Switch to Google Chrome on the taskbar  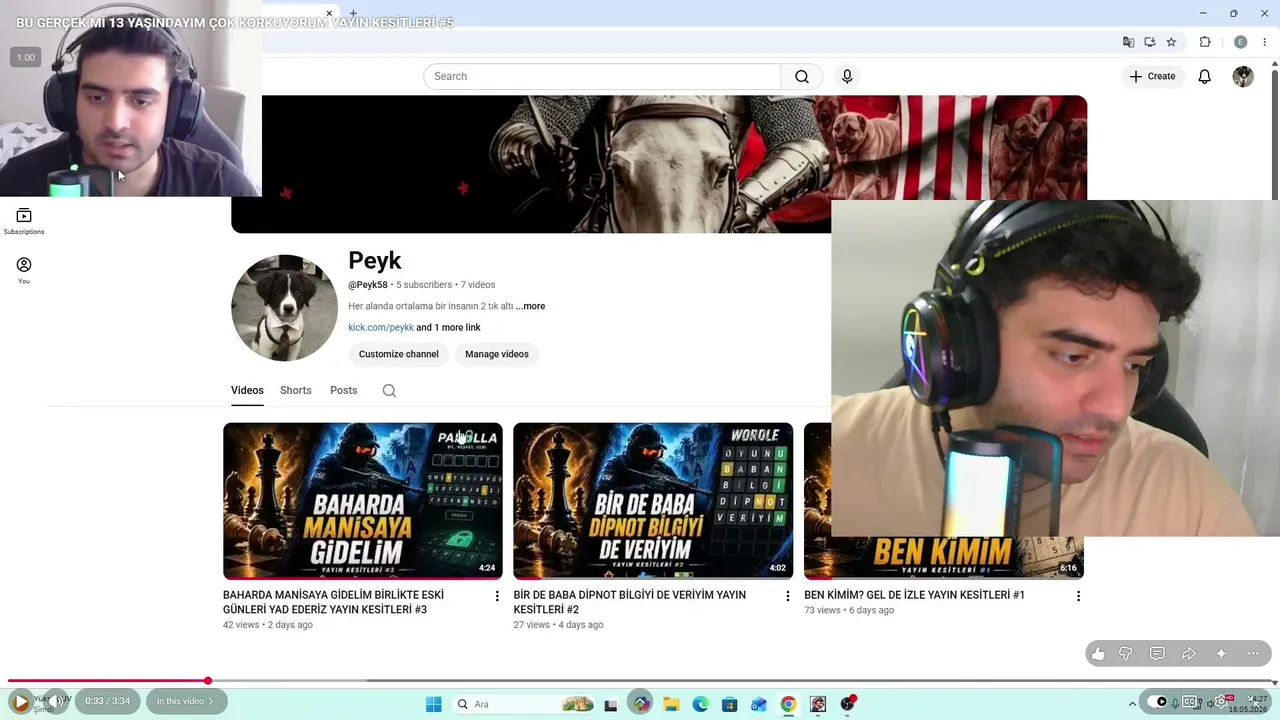(x=788, y=704)
